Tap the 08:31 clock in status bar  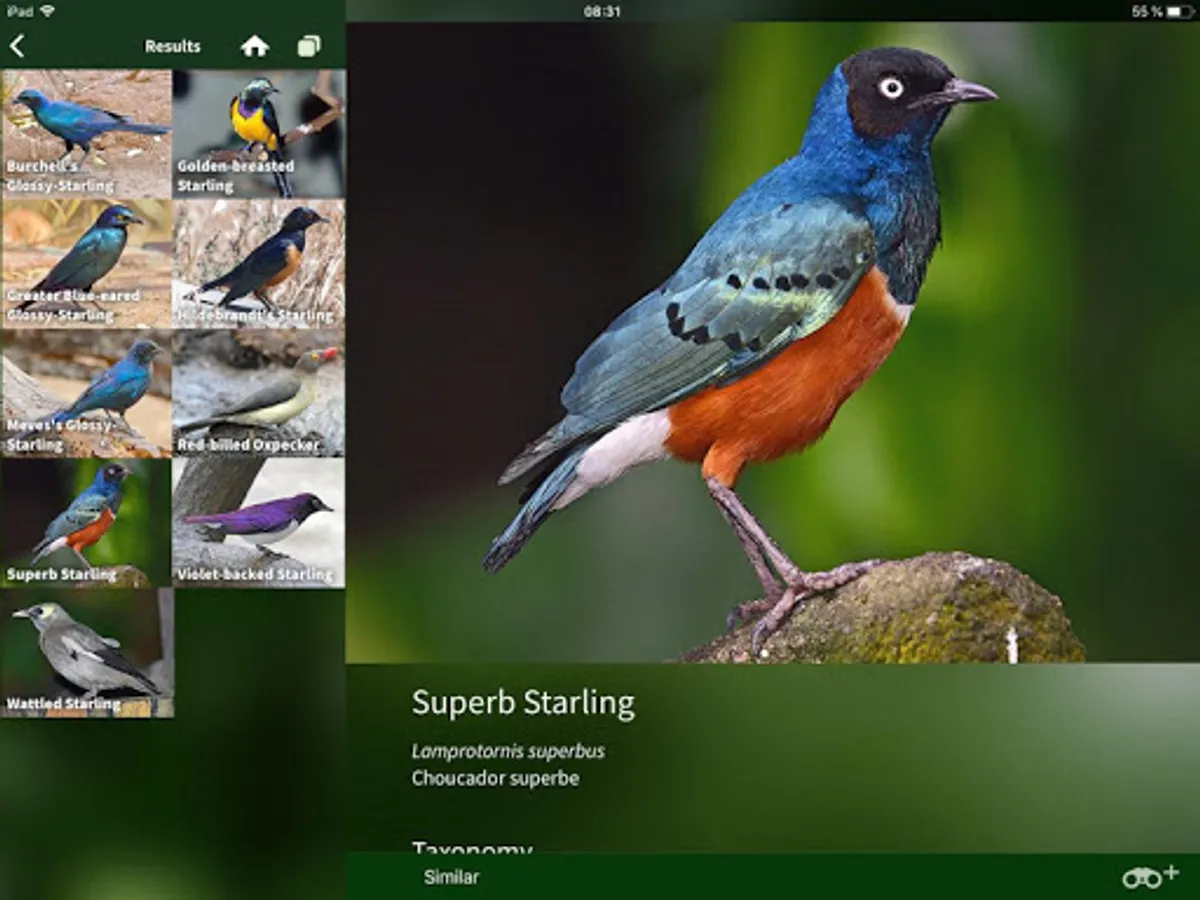point(602,11)
